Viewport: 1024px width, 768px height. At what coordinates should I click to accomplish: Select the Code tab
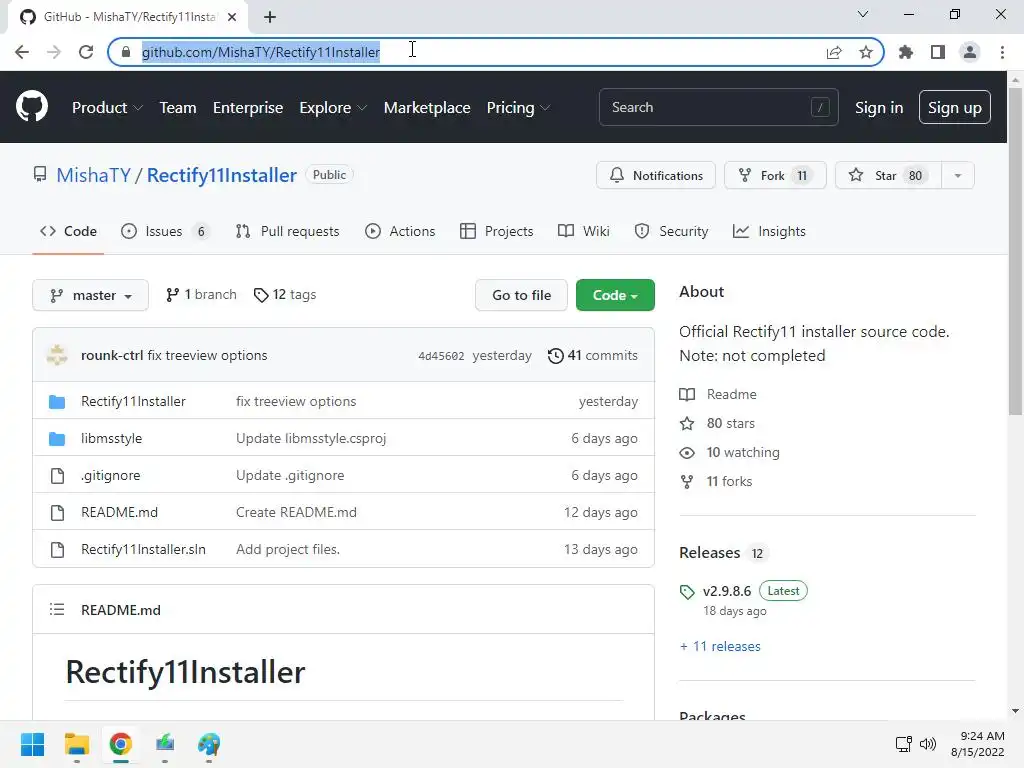coord(68,231)
